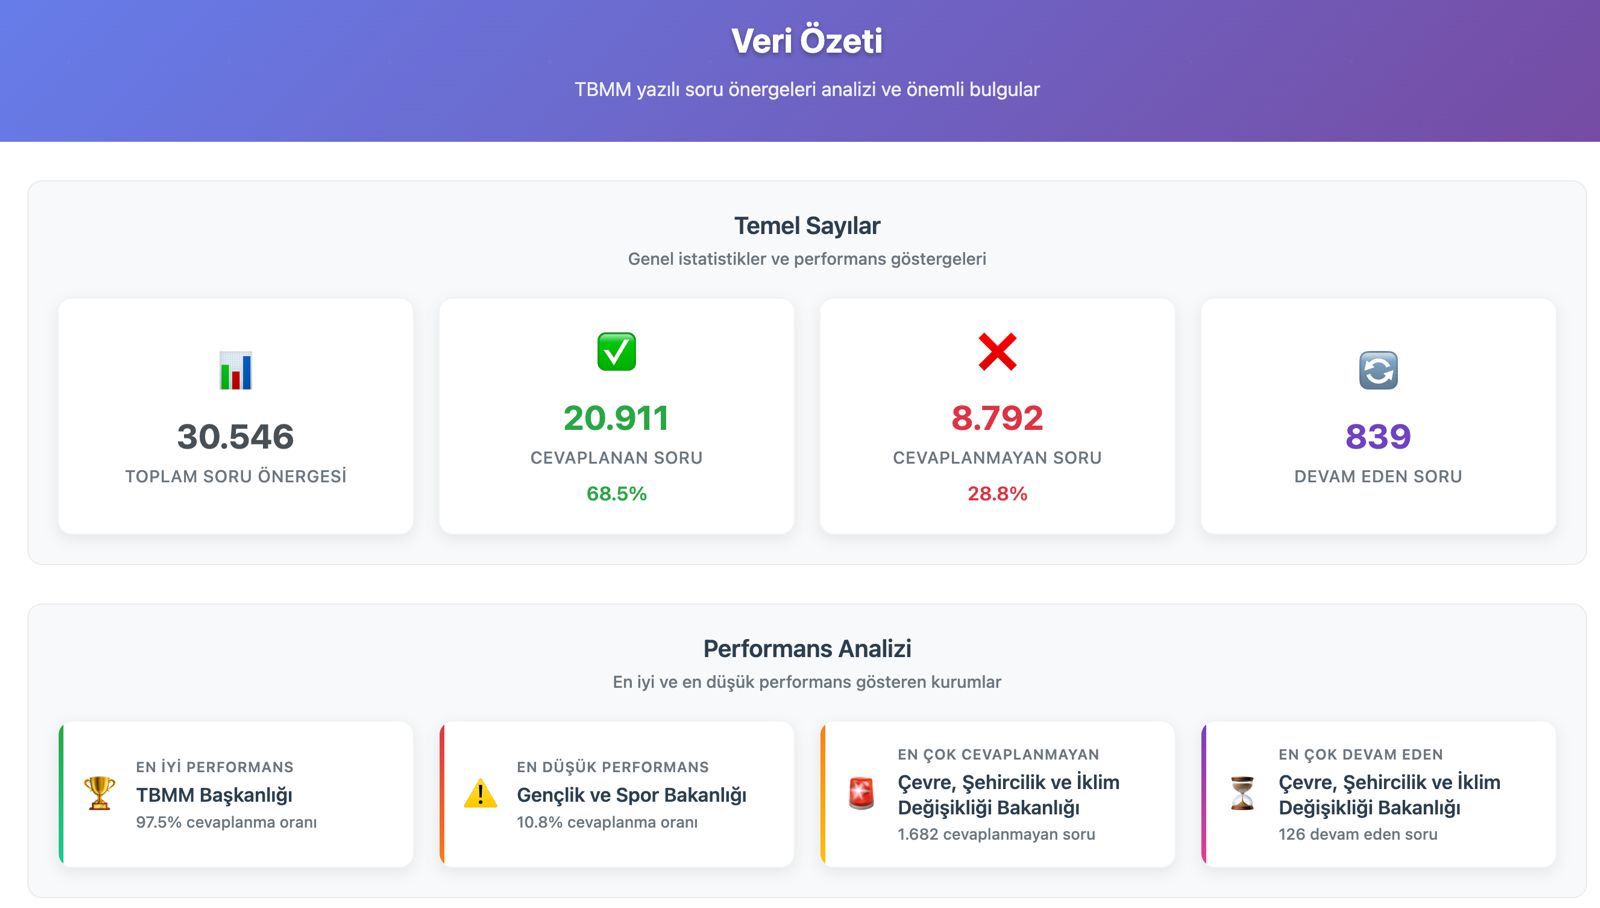The height and width of the screenshot is (908, 1600).
Task: Click the 839 ongoing questions number
Action: [x=1378, y=437]
